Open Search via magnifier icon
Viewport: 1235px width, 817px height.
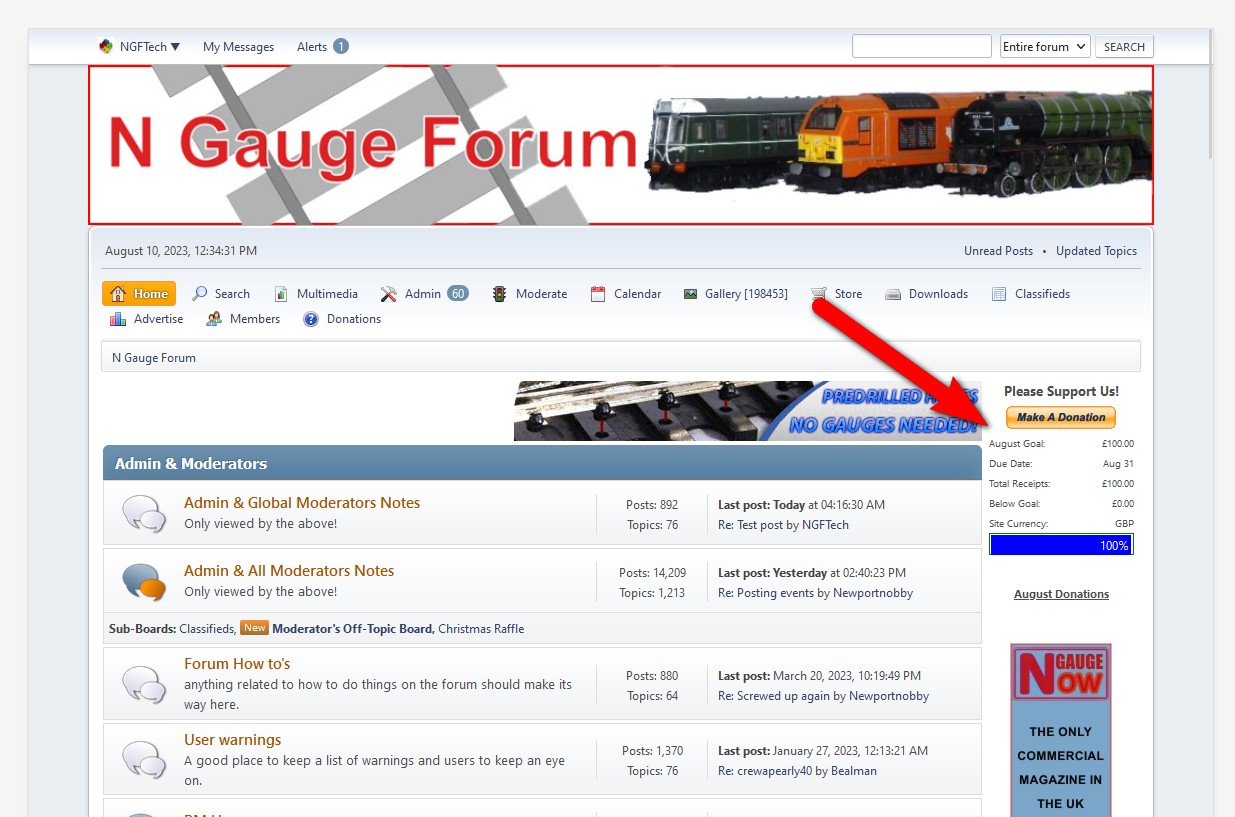click(x=200, y=294)
